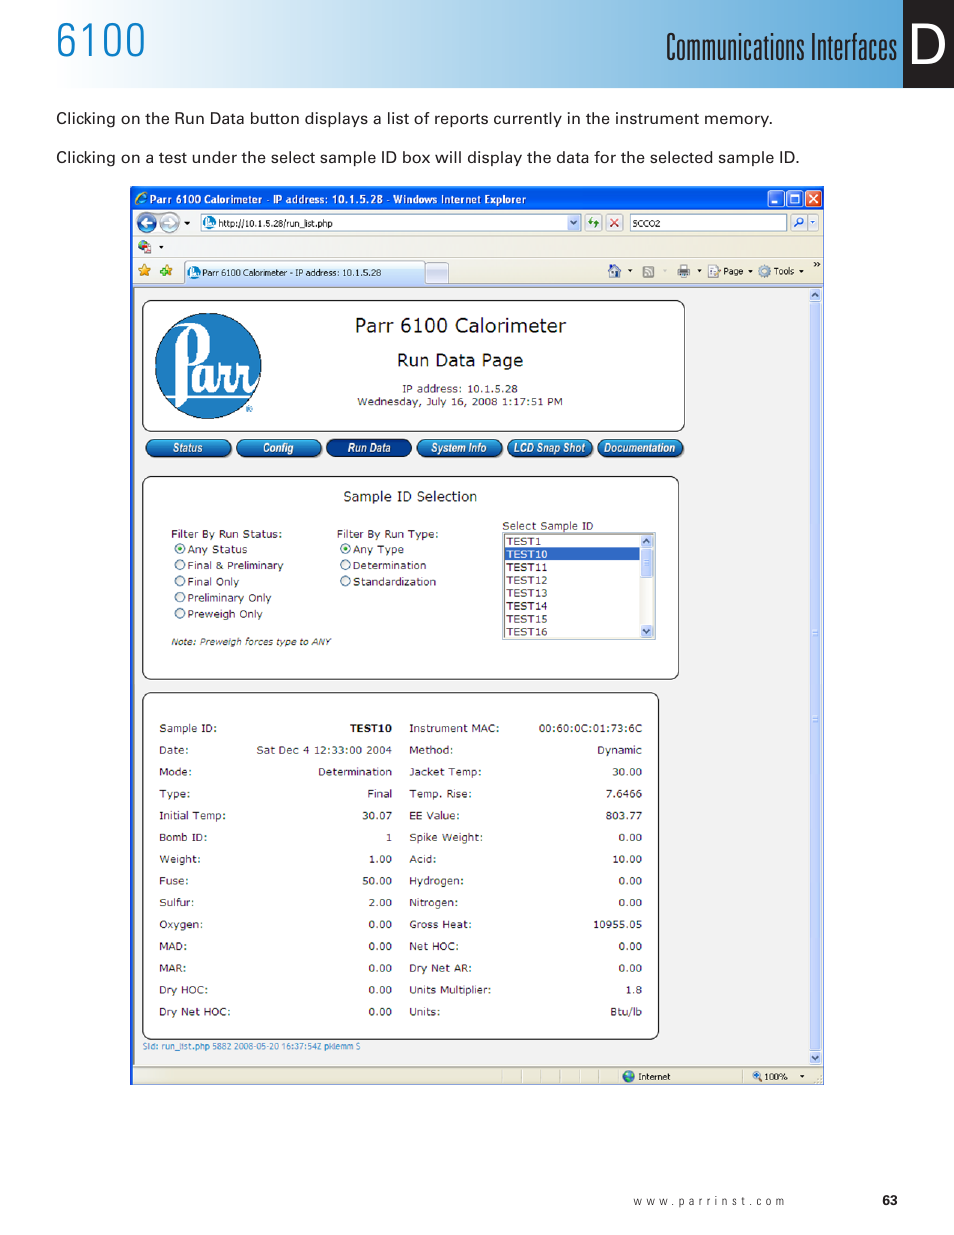Minimize the Internet Explorer window
954x1235 pixels.
[776, 199]
